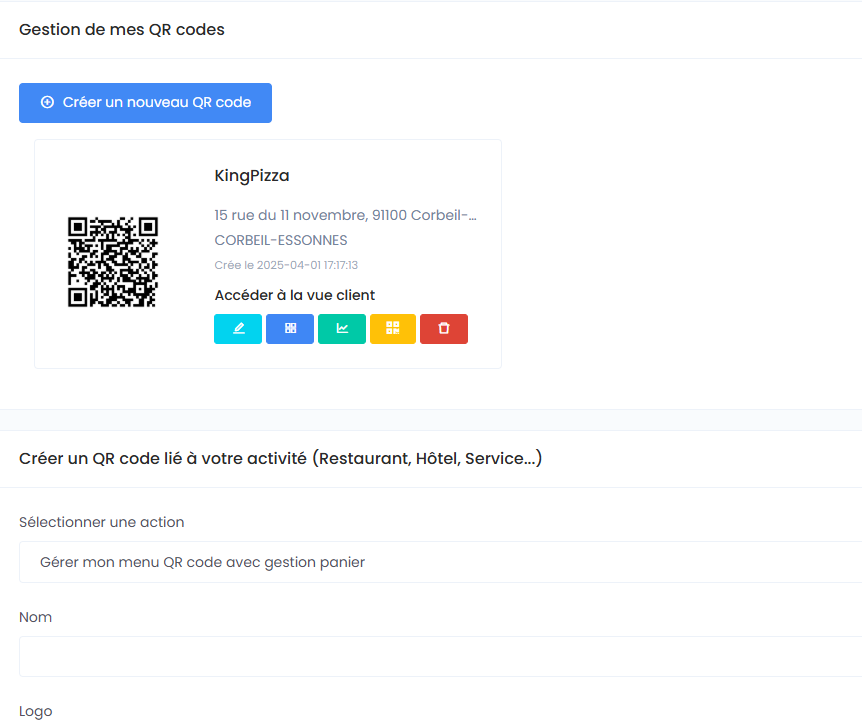Screen dimensions: 862x728
Task: Click the cyan edit pencil icon
Action: pyautogui.click(x=238, y=328)
